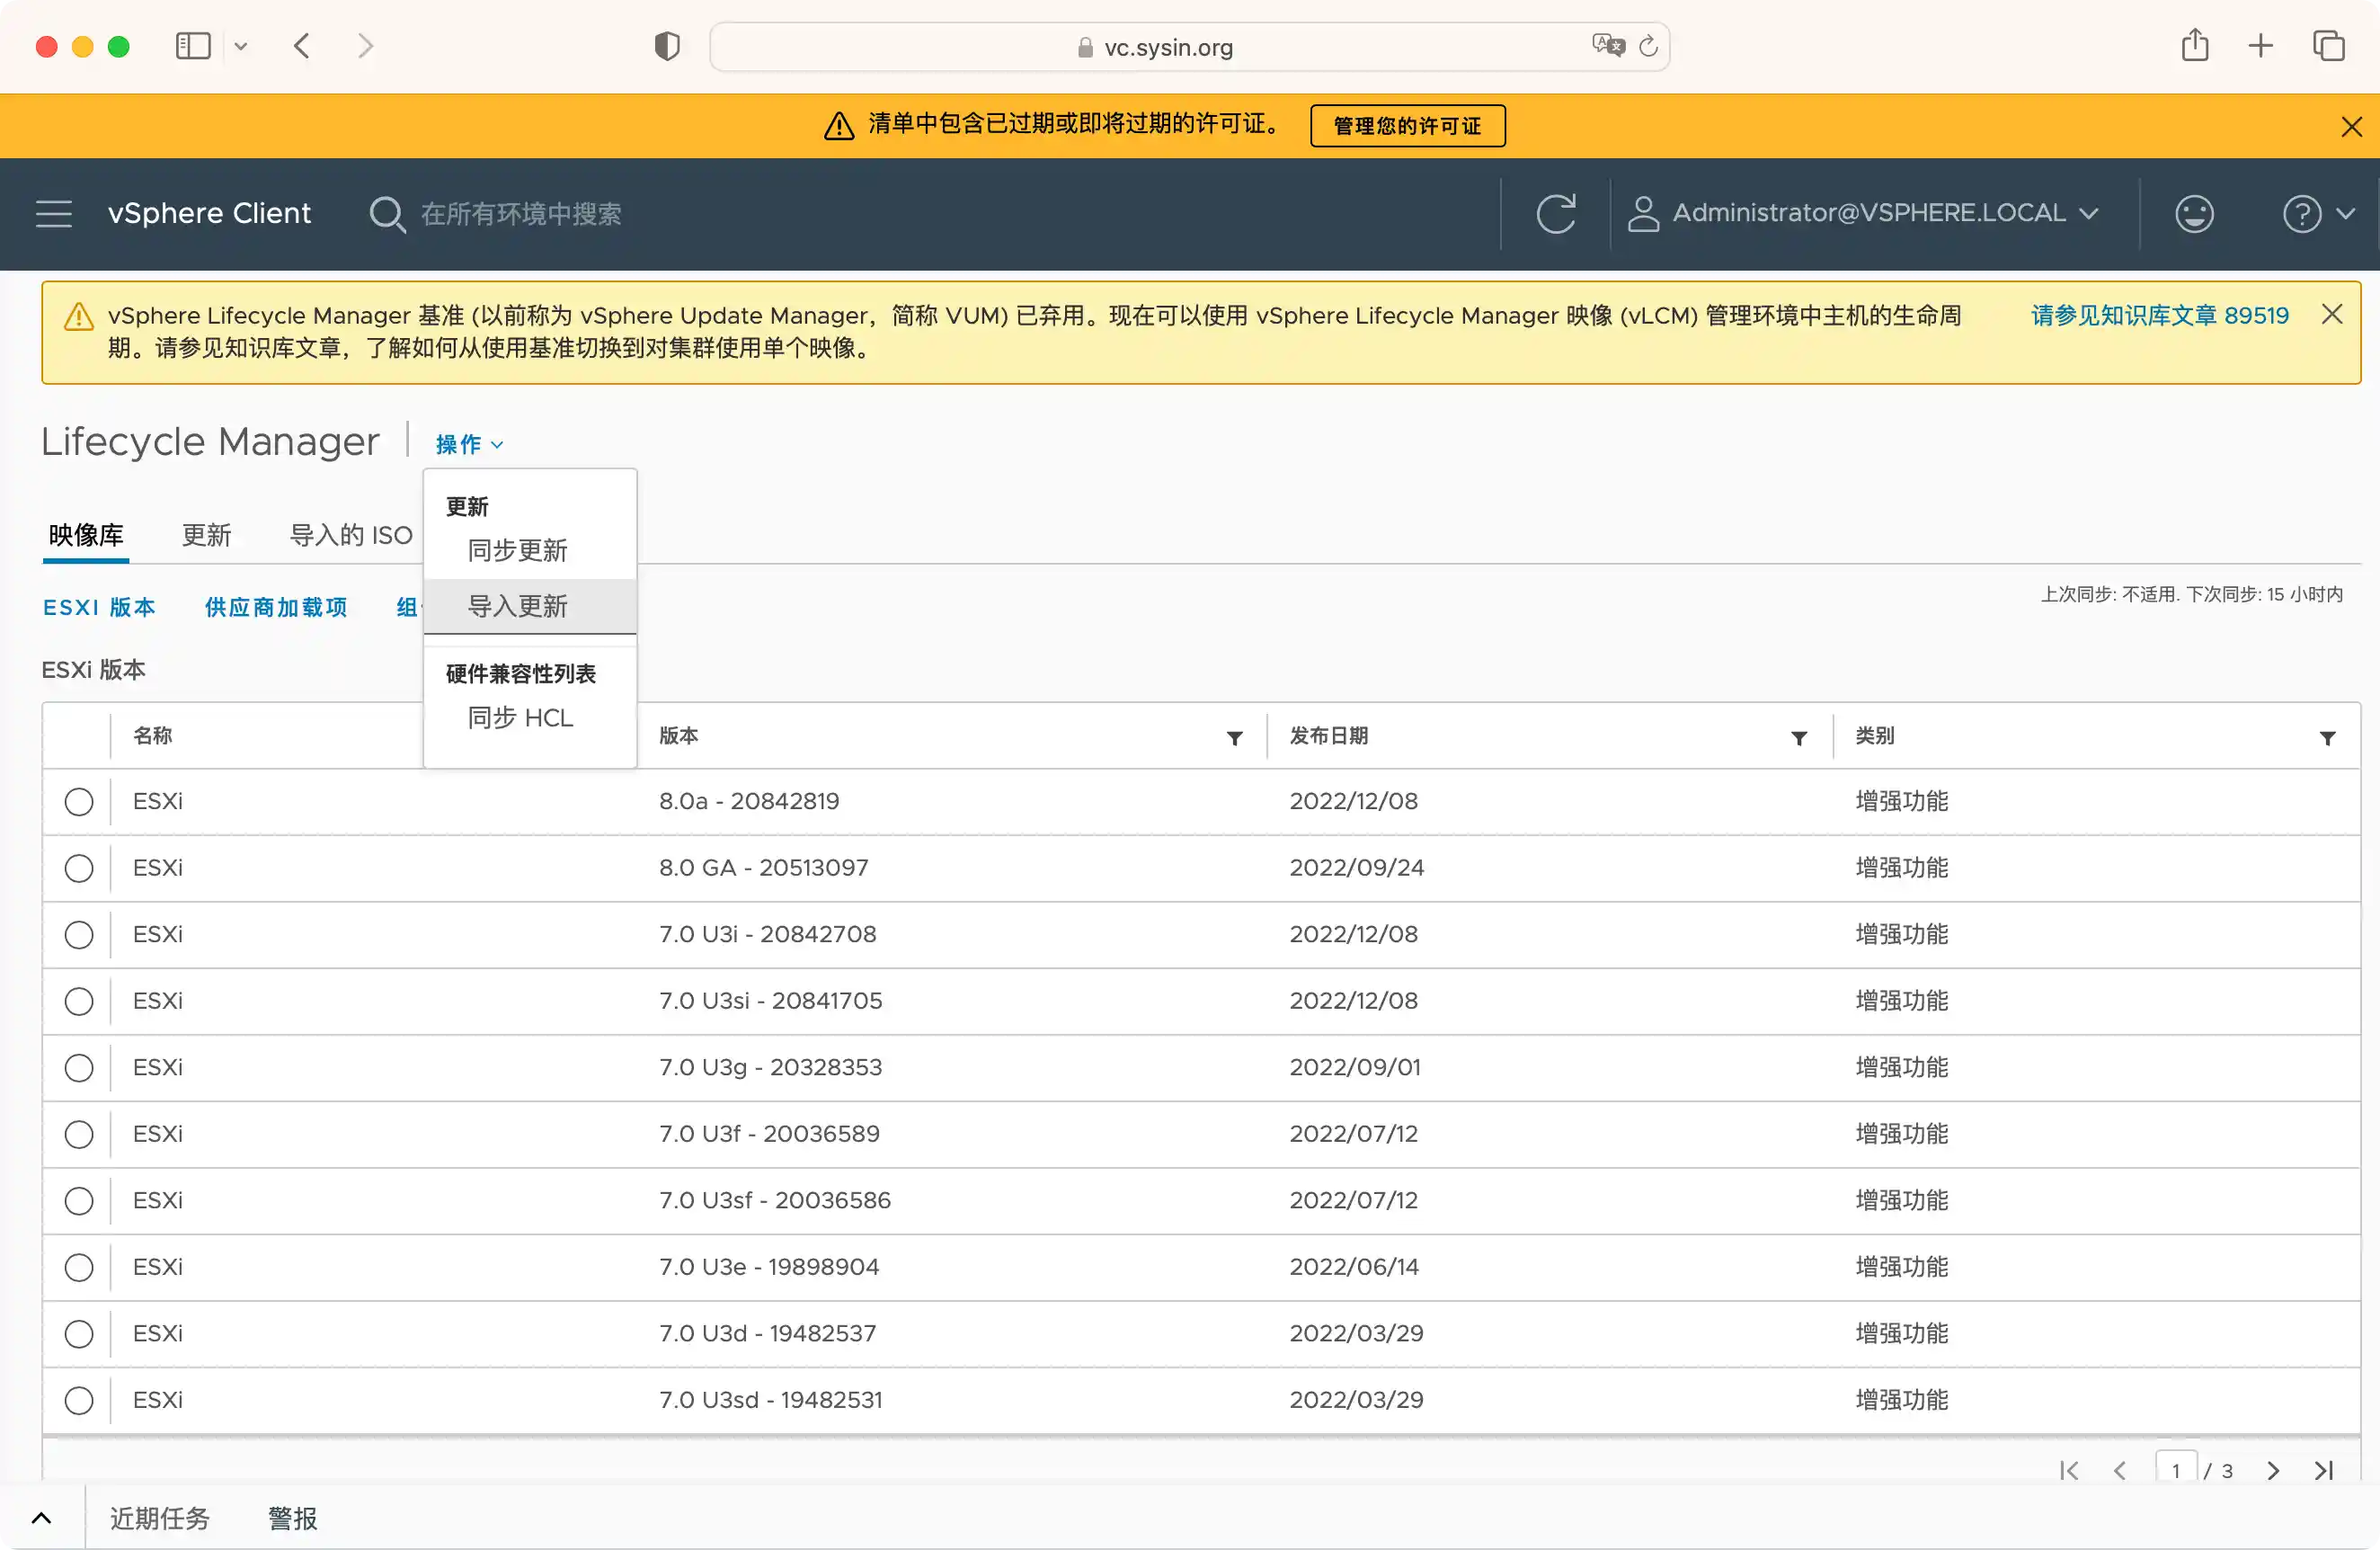The height and width of the screenshot is (1550, 2380).
Task: Go to next page of ESXi table
Action: 2273,1469
